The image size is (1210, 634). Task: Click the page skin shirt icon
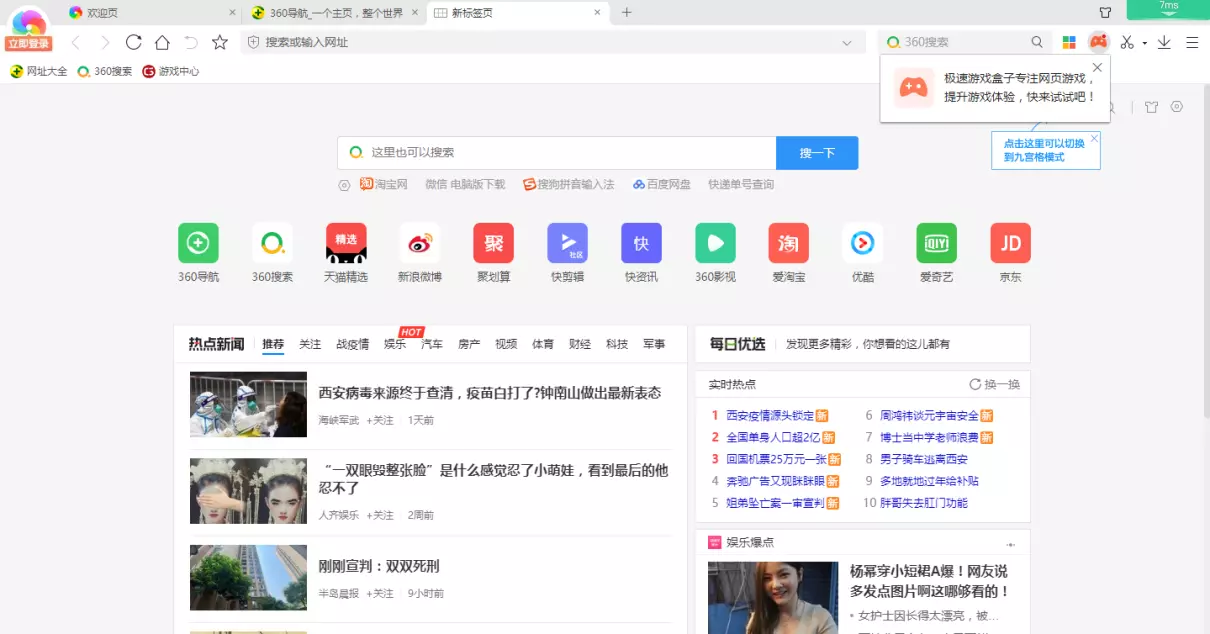pos(1151,107)
